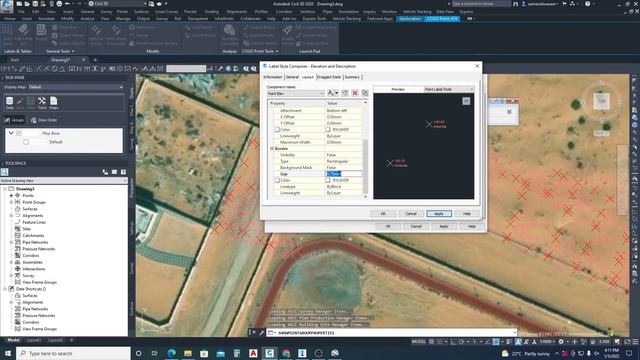640x360 pixels.
Task: Delete the component with red X icon
Action: pos(355,93)
